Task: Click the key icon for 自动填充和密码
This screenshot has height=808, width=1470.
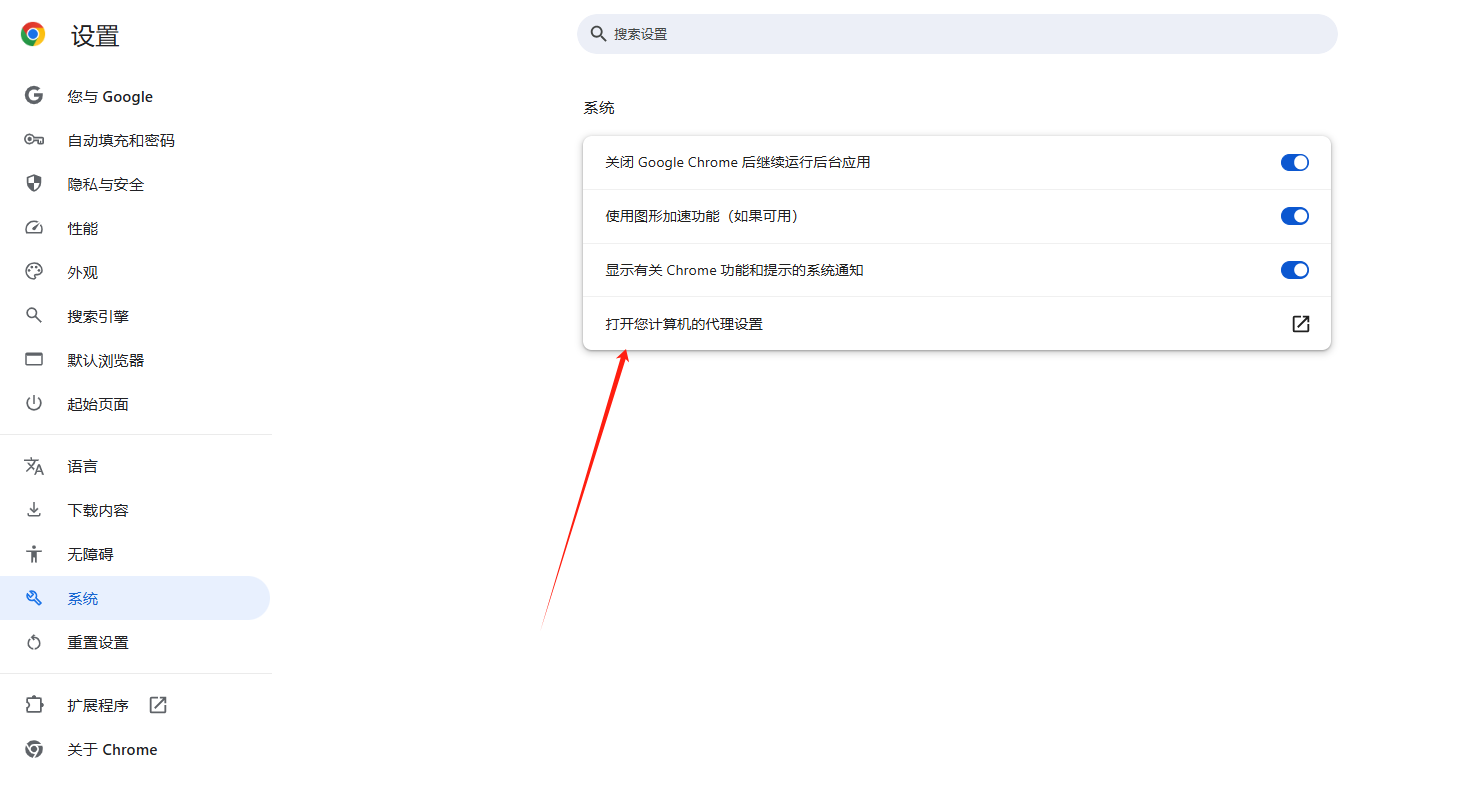Action: 34,140
